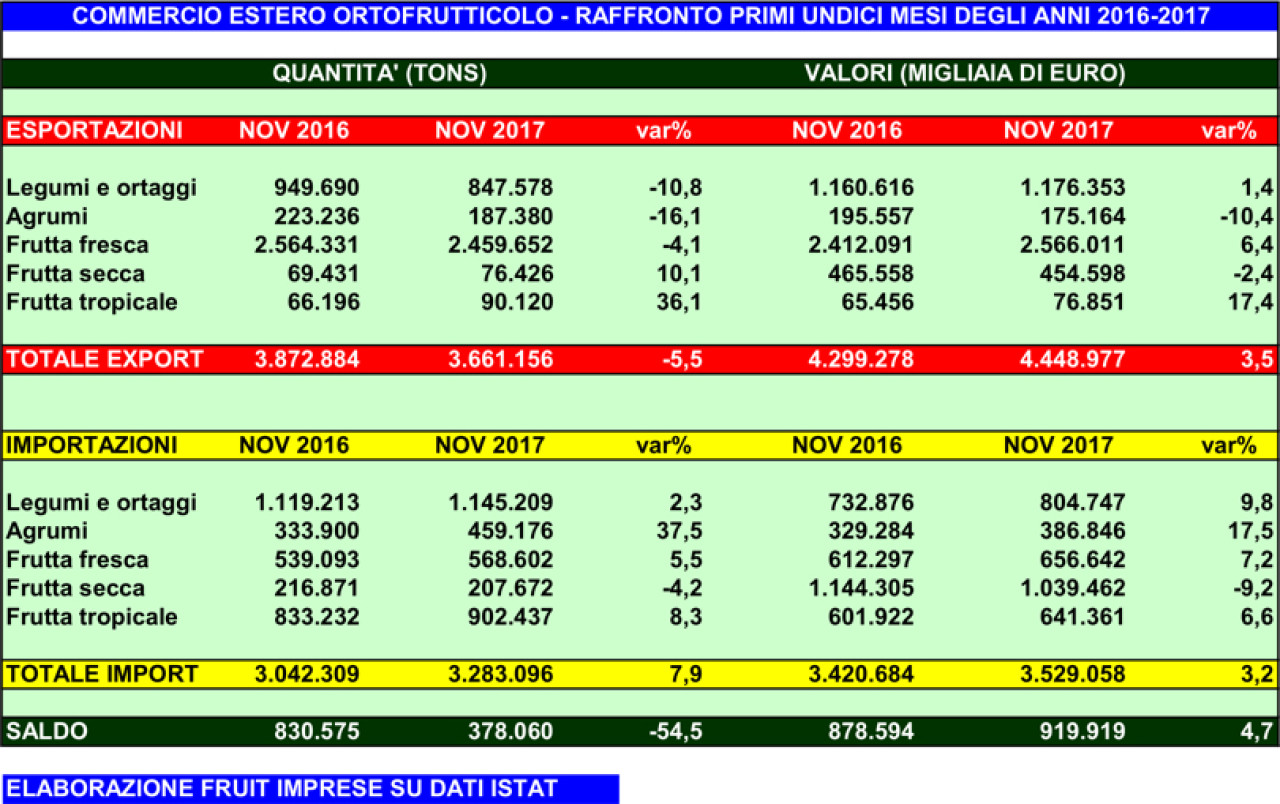Click the table title about Commercio Estero Ortofrutticolo

641,16
